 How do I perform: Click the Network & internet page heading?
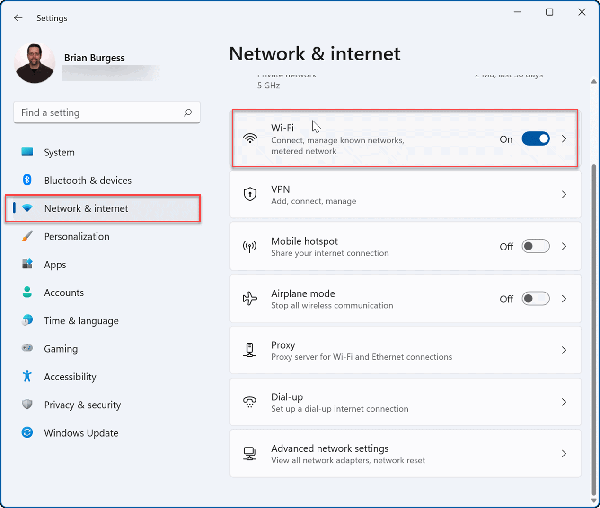click(315, 54)
